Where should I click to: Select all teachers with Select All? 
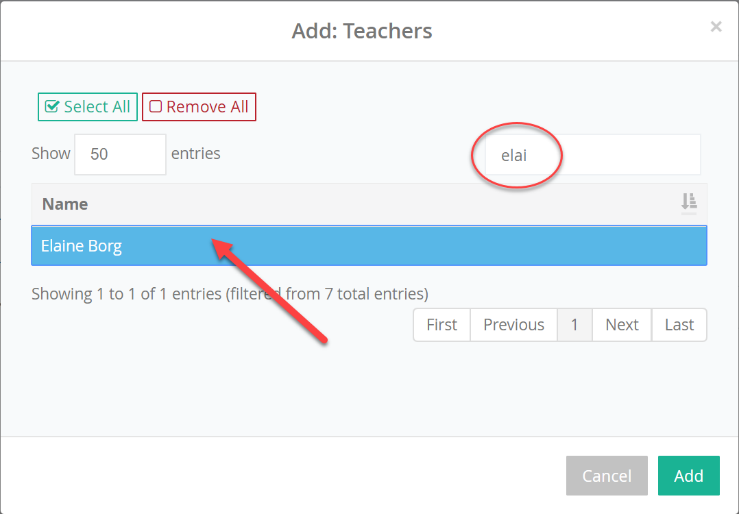88,107
